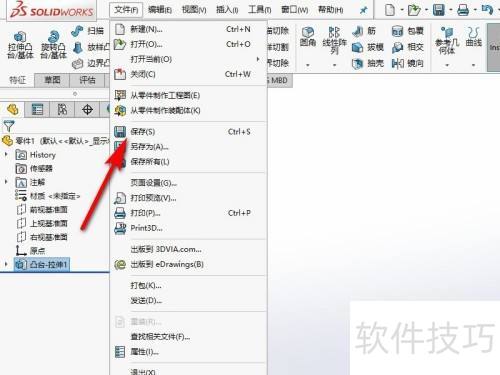The image size is (500, 375).
Task: Select the 相交 intersect tool
Action: point(407,47)
